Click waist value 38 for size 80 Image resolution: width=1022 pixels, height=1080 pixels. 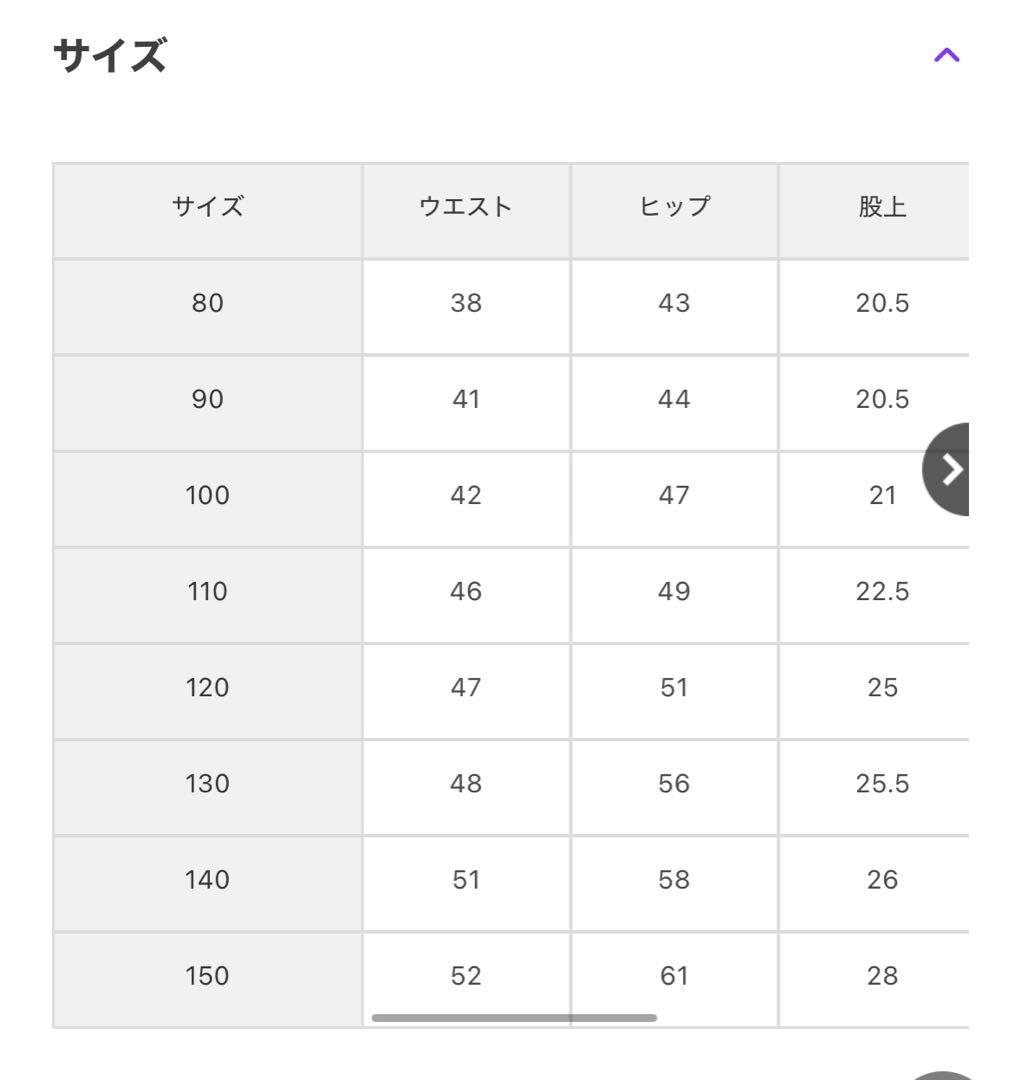[x=466, y=303]
